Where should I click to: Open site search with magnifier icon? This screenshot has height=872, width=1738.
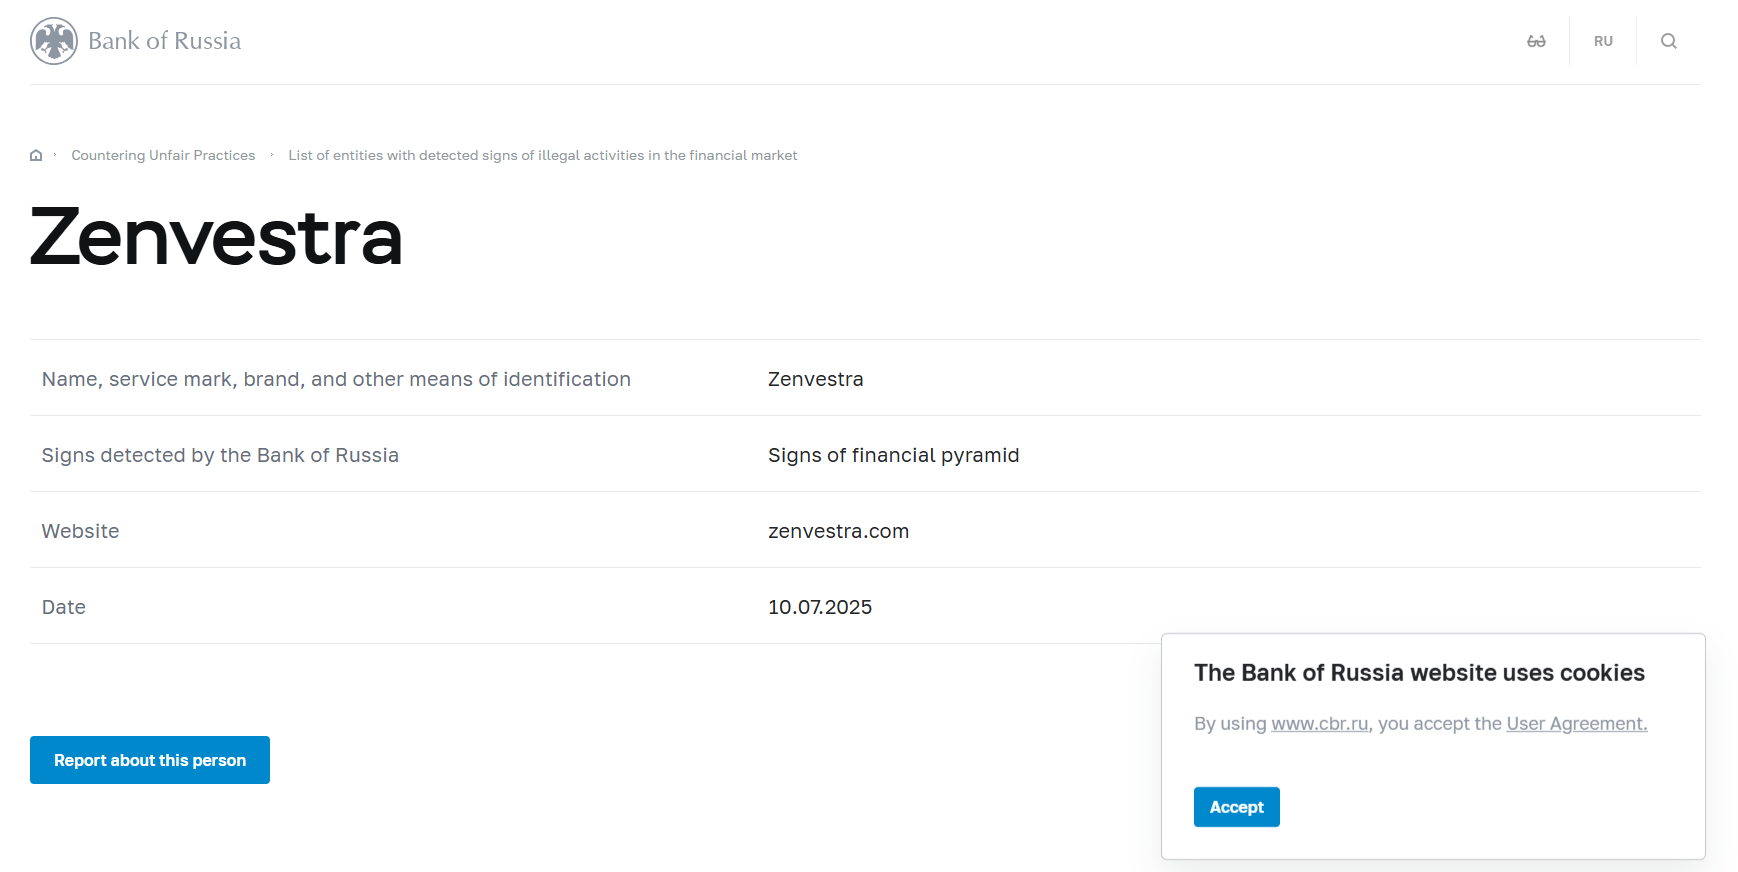pos(1668,41)
